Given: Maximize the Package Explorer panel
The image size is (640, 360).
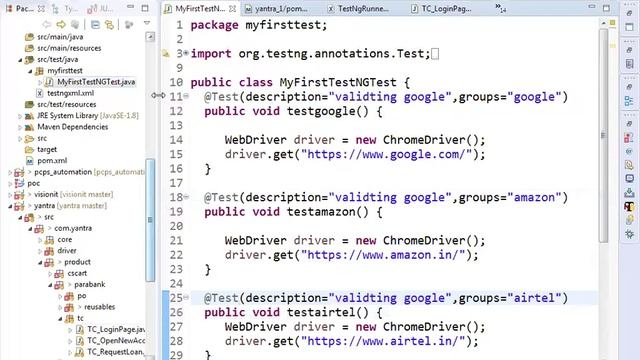Looking at the screenshot, I should pos(145,8).
